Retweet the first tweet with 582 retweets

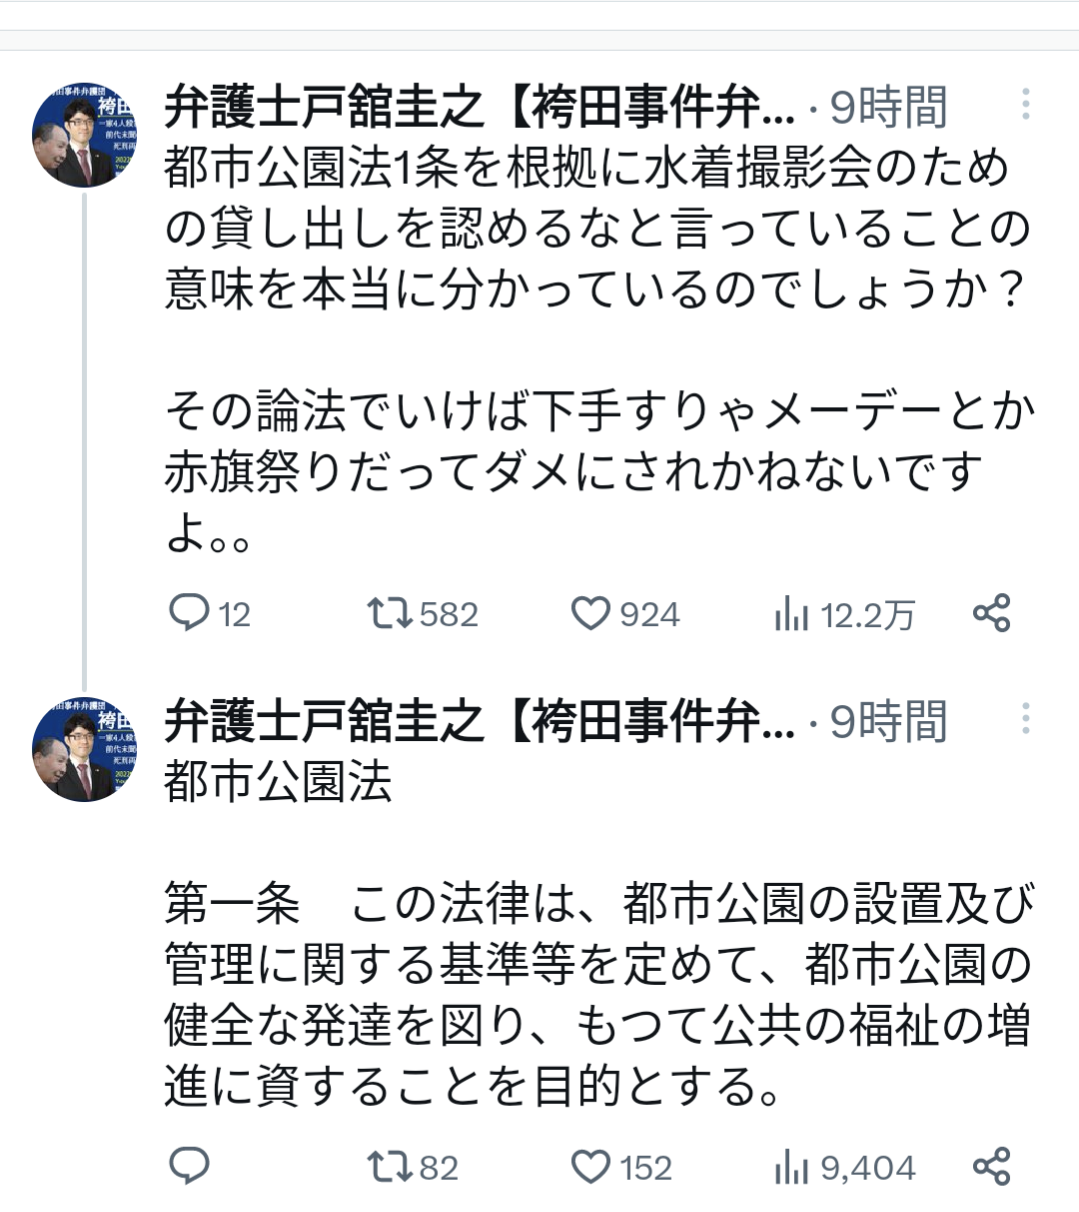click(390, 613)
